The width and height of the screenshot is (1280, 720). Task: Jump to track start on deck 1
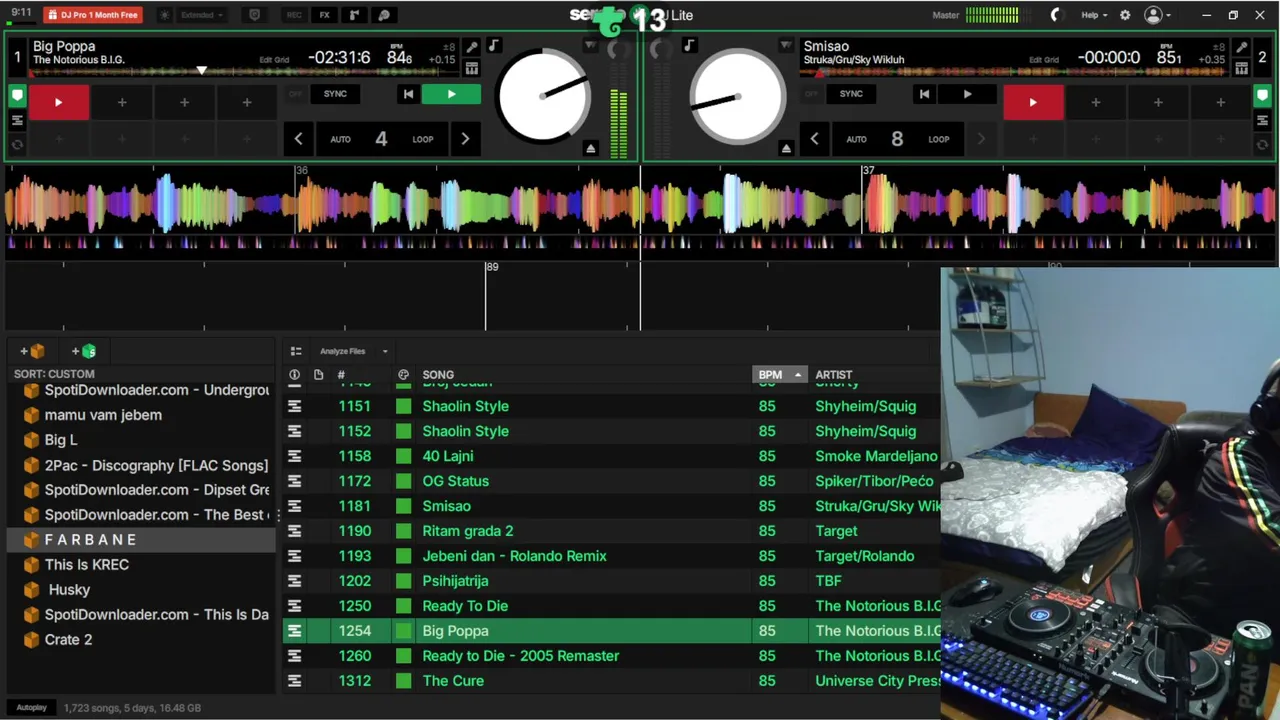(x=408, y=94)
